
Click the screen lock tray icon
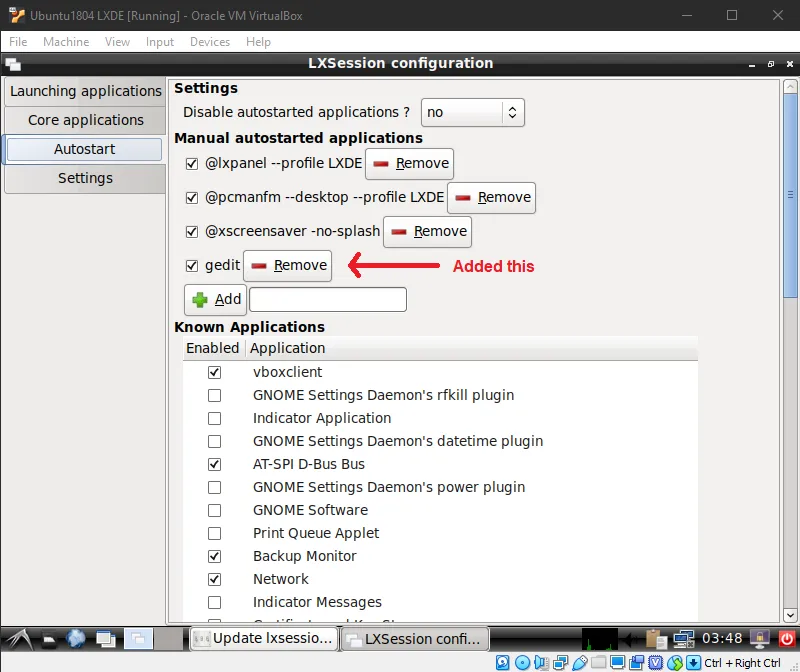tap(760, 639)
